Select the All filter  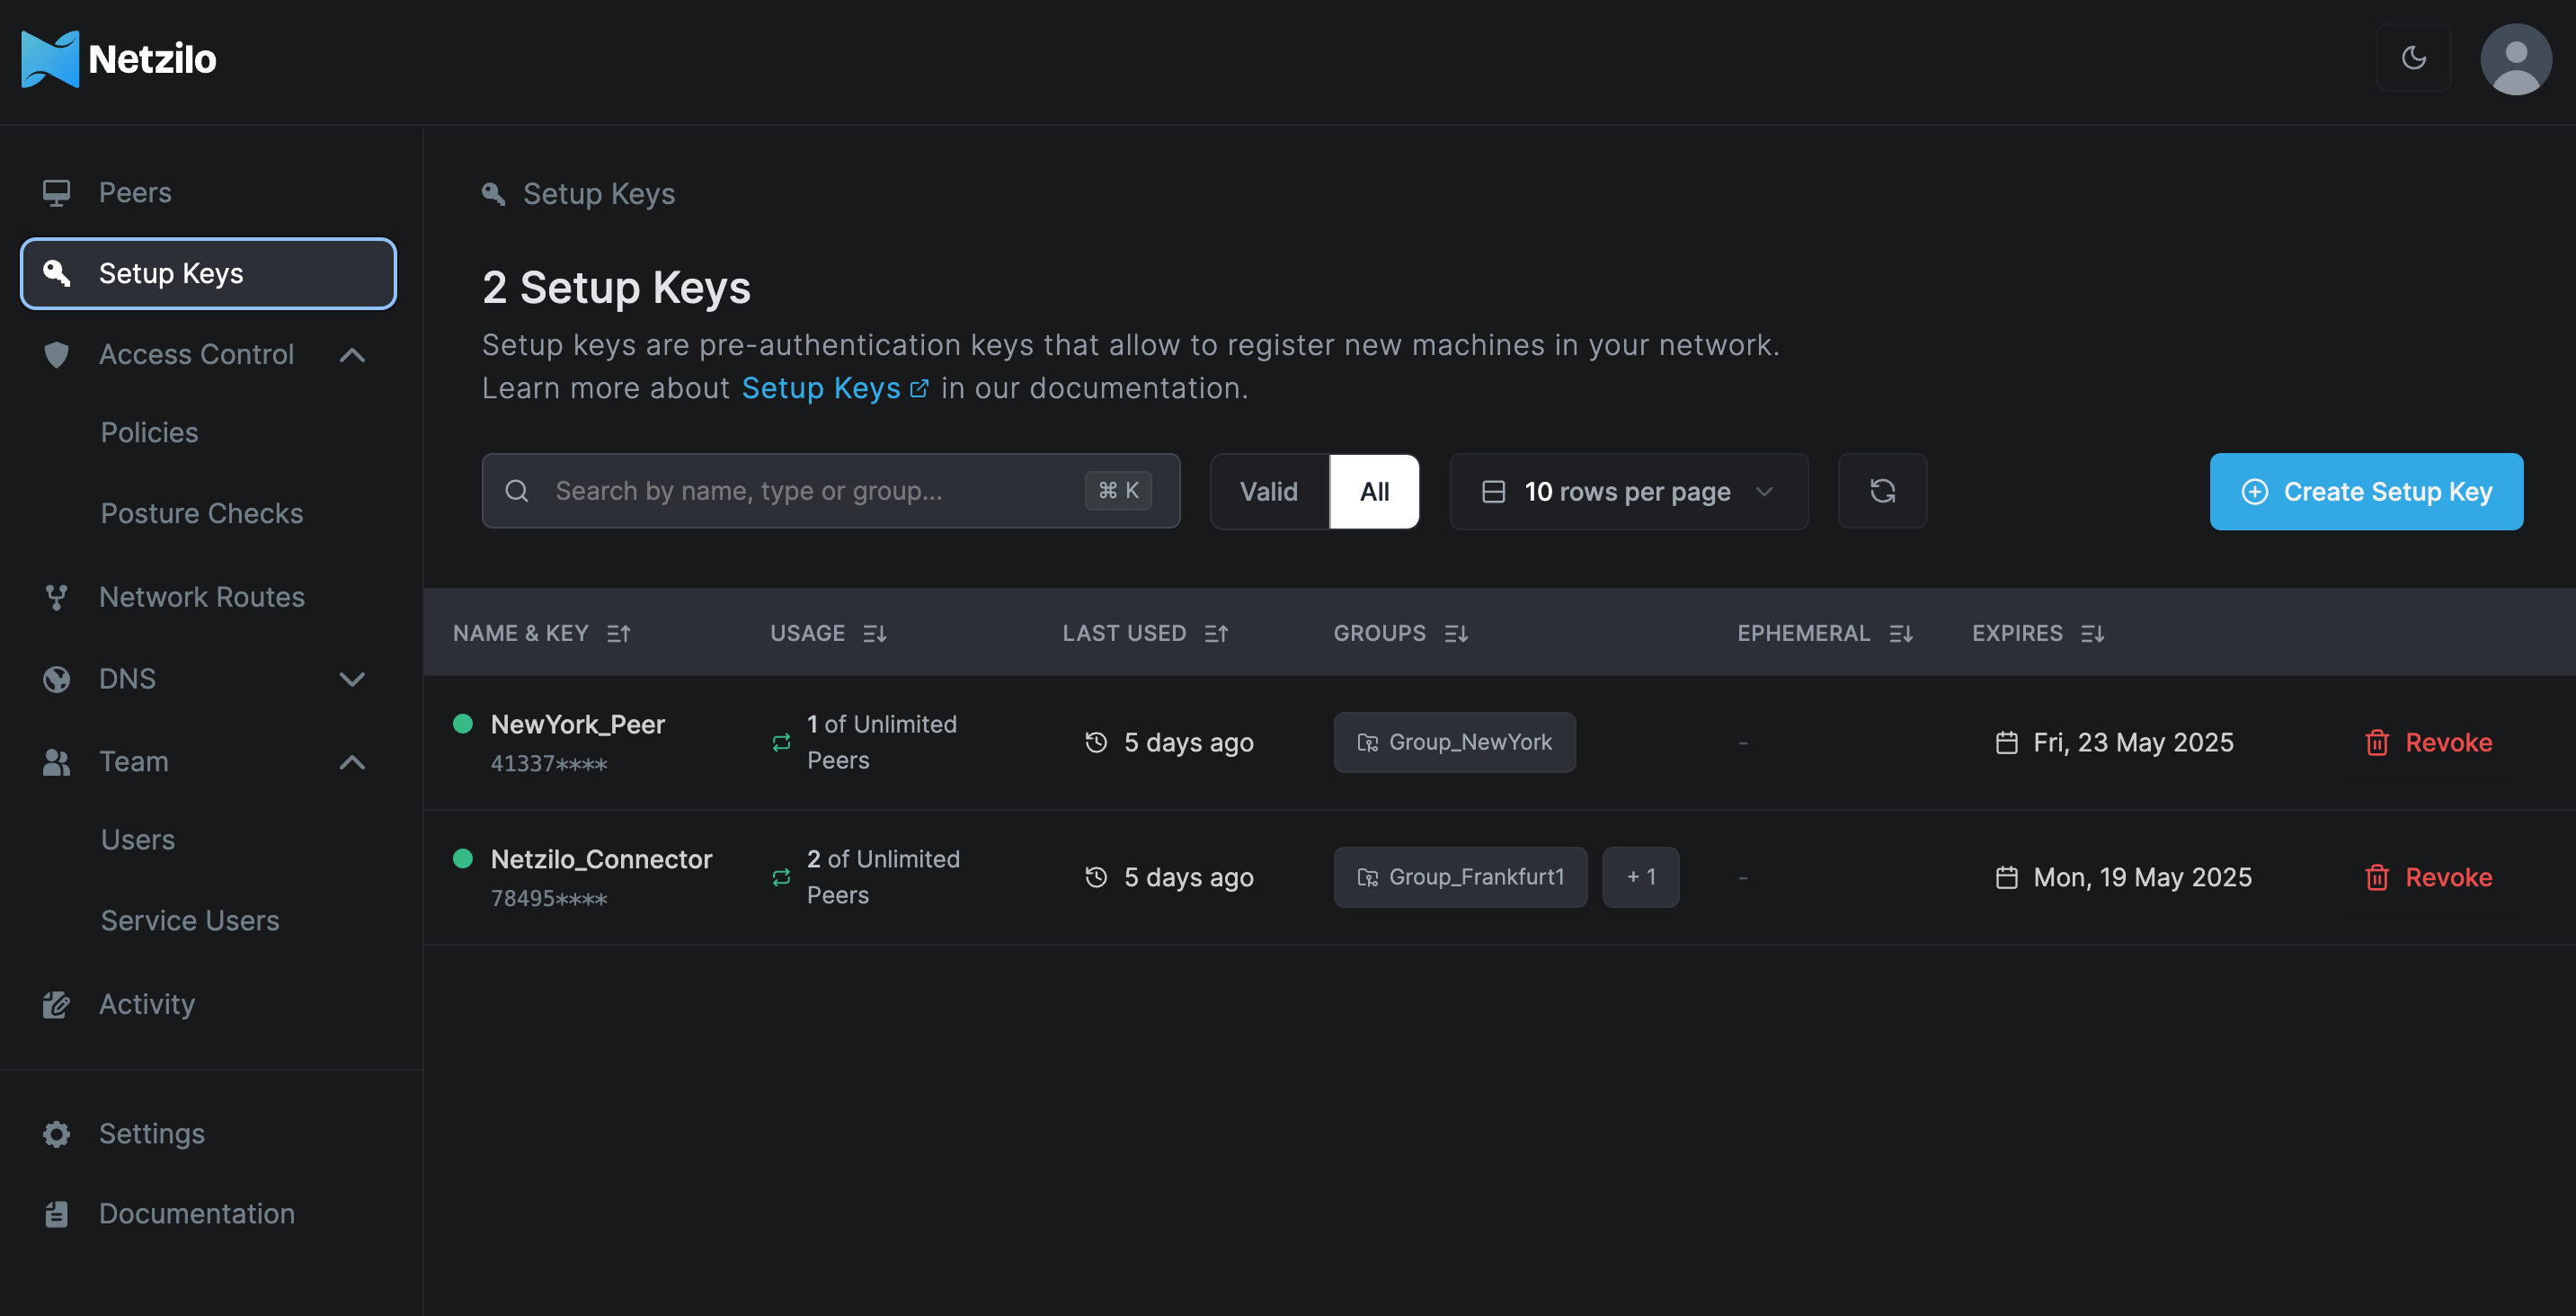pyautogui.click(x=1374, y=491)
